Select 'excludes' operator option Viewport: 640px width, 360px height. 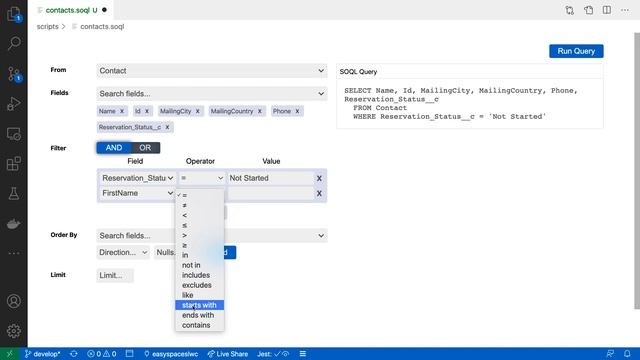pyautogui.click(x=200, y=285)
